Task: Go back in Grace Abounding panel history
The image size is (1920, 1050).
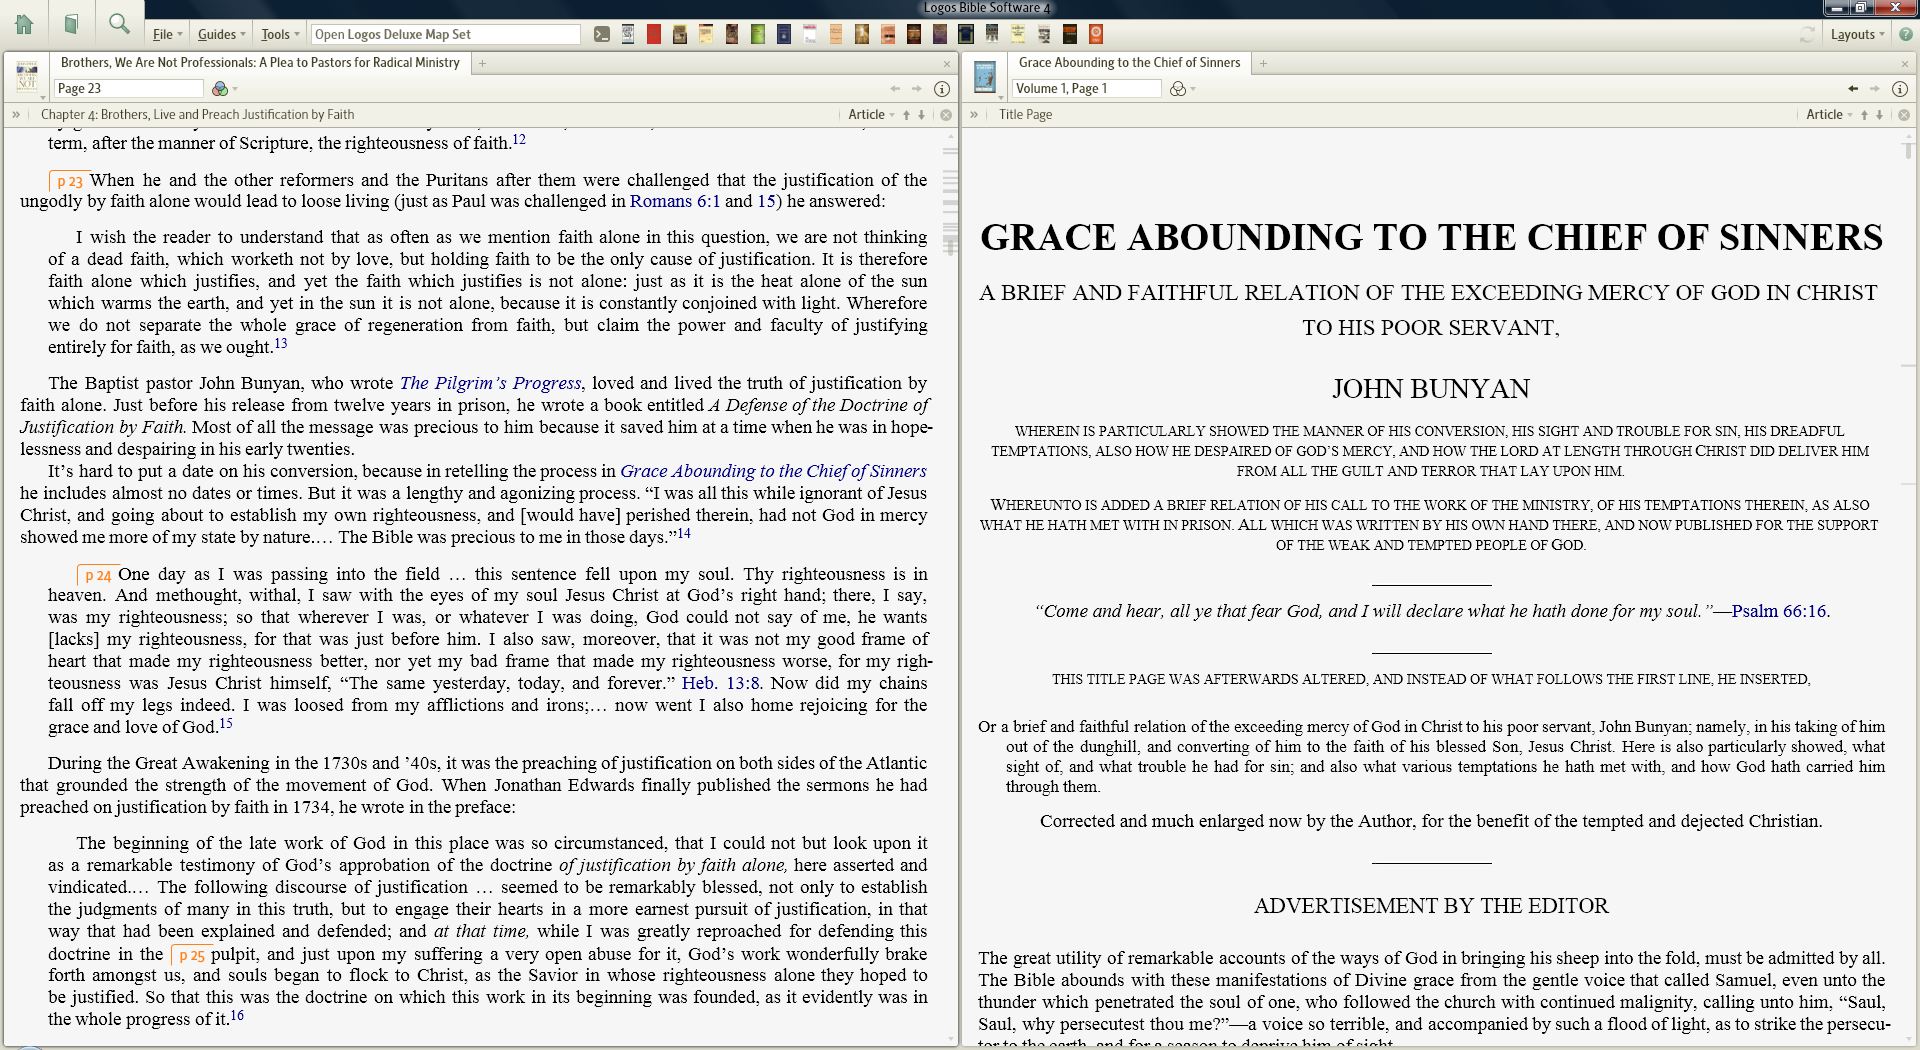Action: tap(1853, 88)
